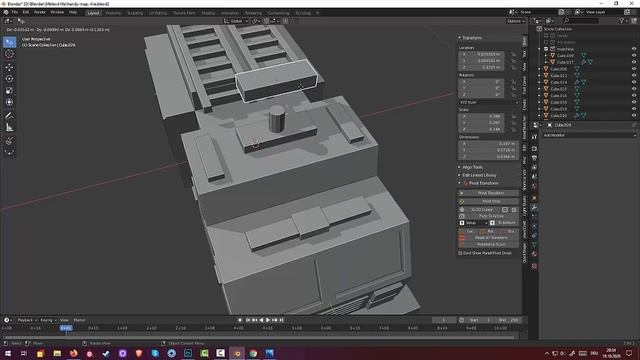Hide Cube.014 using its eye icon
This screenshot has height=360, width=640.
point(633,82)
